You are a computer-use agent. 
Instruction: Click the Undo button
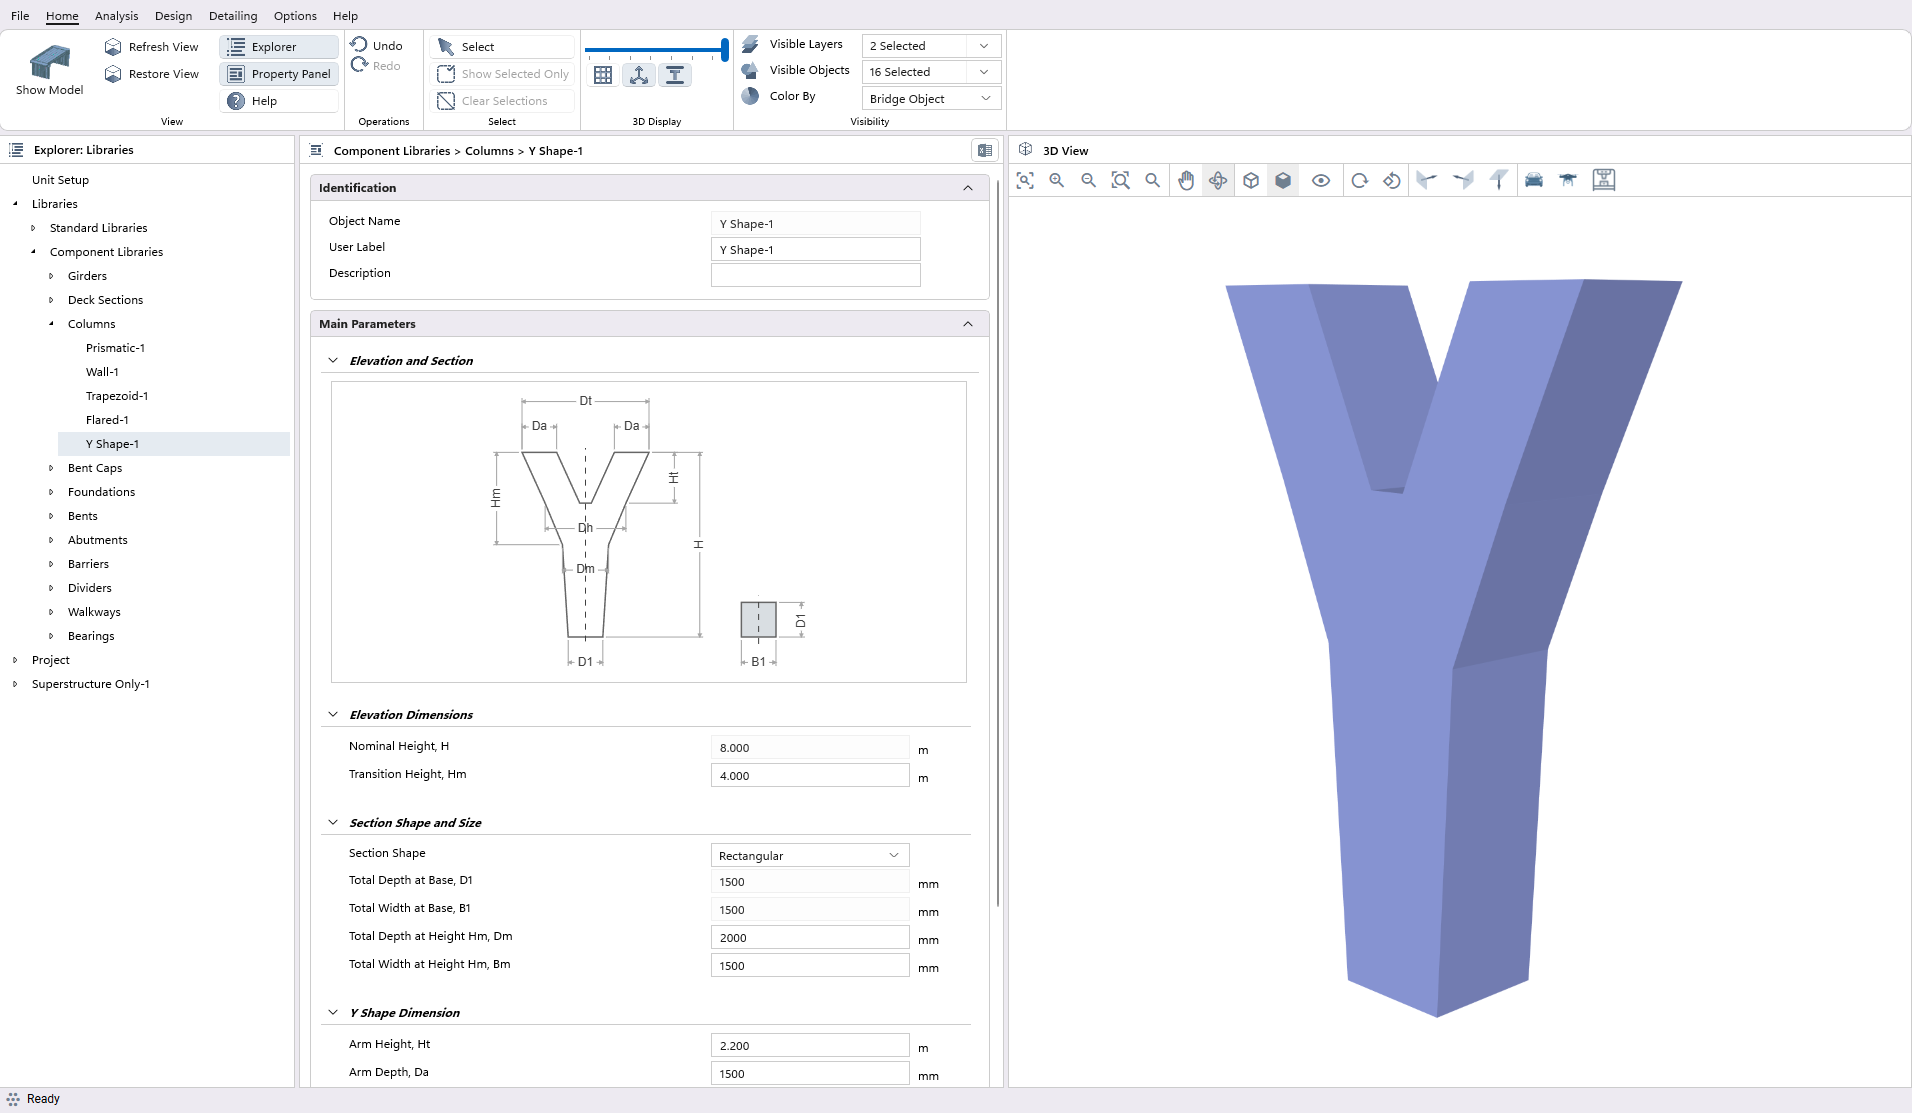(x=377, y=46)
